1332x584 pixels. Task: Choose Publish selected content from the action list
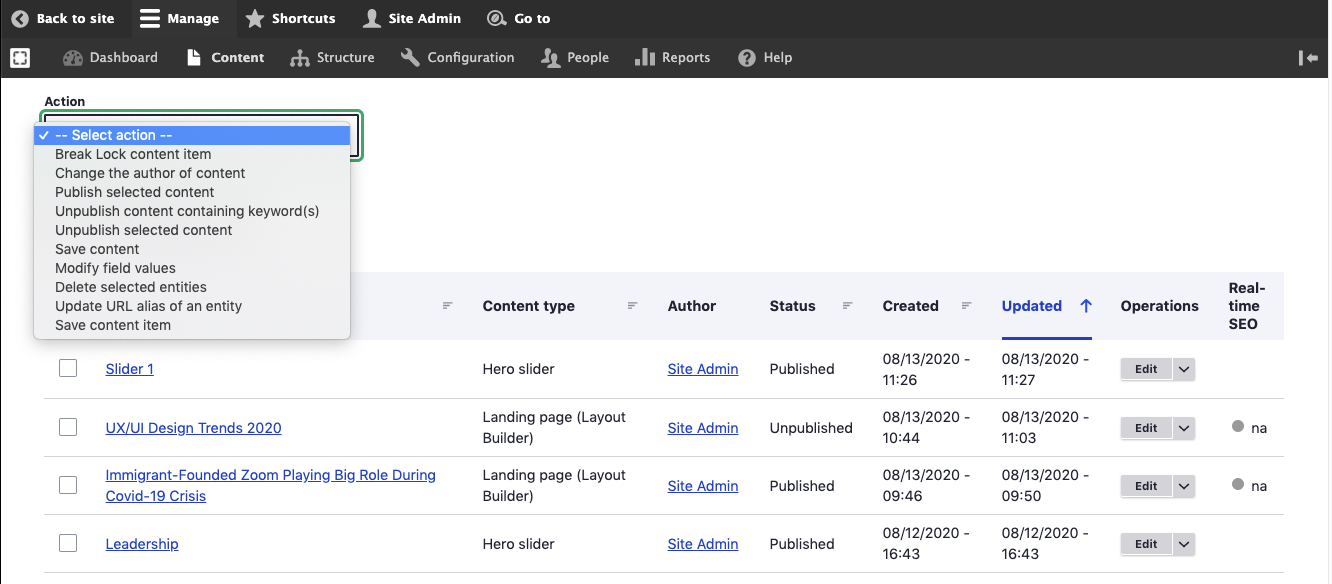tap(135, 192)
